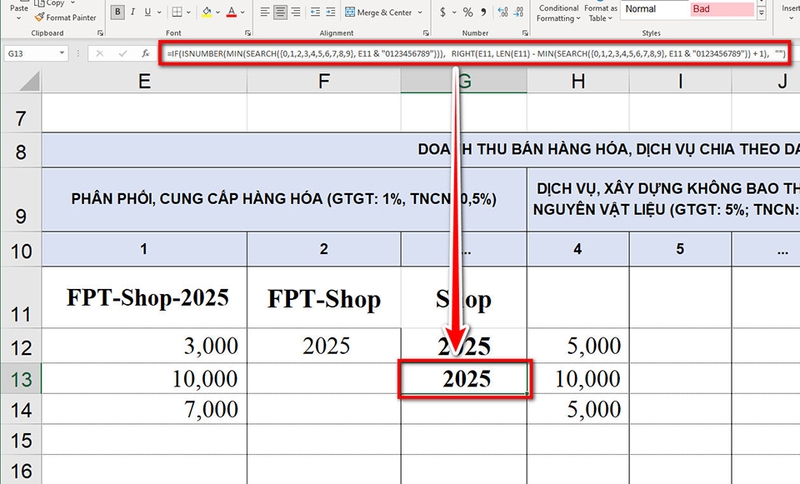Open the fill color dropdown arrow

tap(218, 12)
